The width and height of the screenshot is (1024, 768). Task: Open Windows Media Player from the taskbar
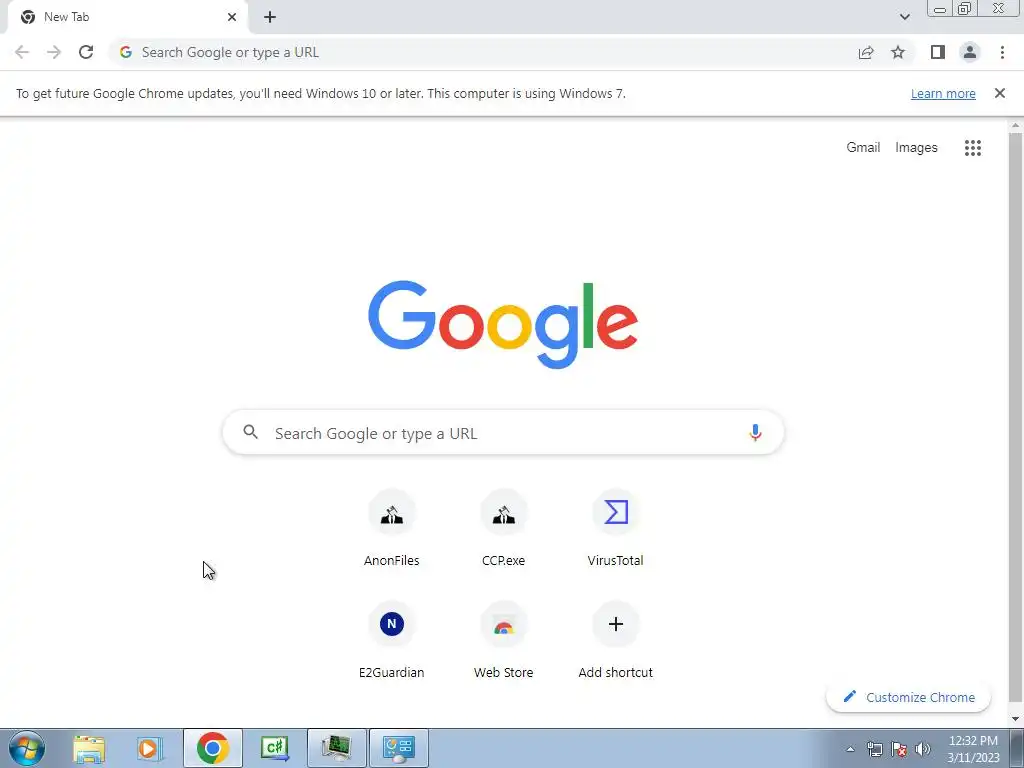coord(150,748)
